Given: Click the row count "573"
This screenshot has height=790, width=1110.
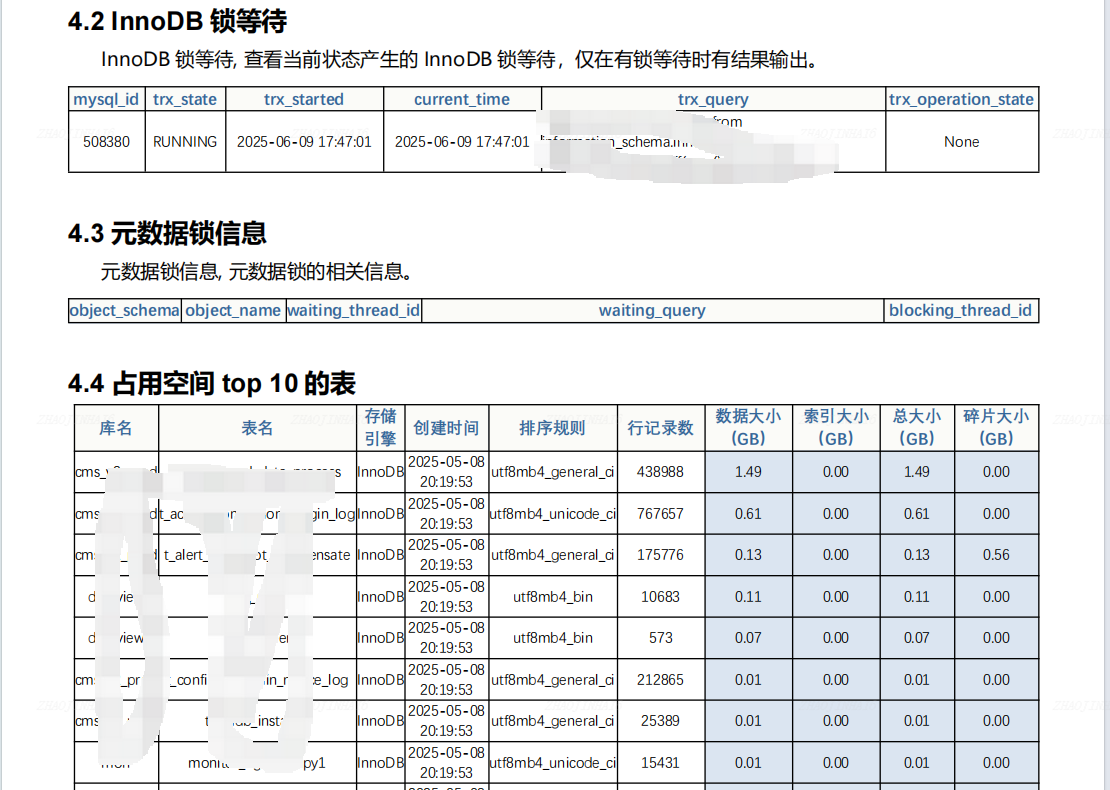Looking at the screenshot, I should (x=660, y=638).
